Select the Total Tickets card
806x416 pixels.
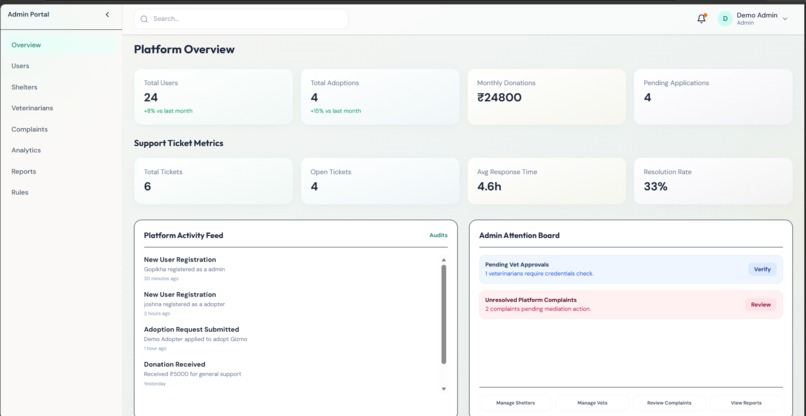(x=213, y=181)
